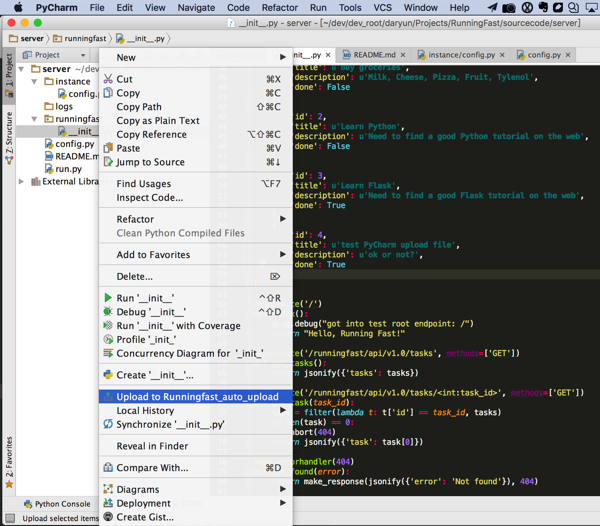Click the Debug '__init__' bug icon
Viewport: 600px width, 526px height.
click(x=108, y=312)
